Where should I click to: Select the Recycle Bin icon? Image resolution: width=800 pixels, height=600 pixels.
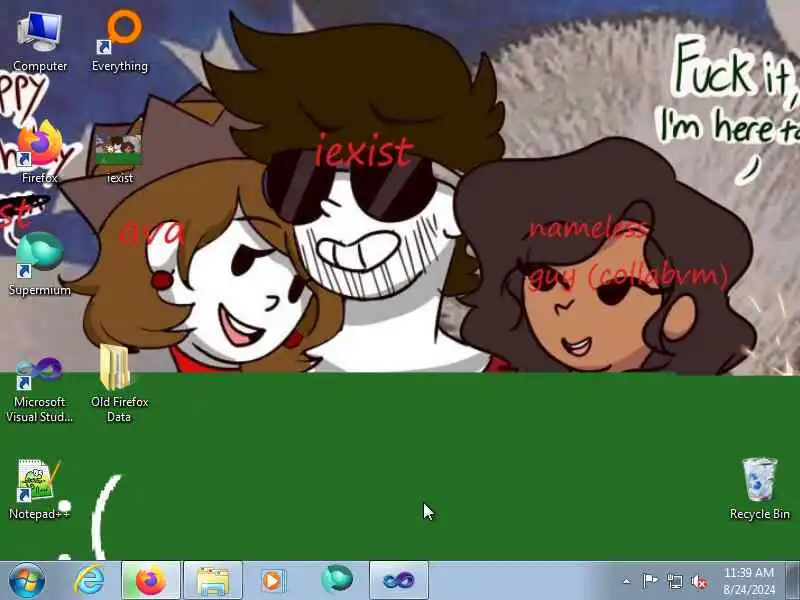pos(760,489)
